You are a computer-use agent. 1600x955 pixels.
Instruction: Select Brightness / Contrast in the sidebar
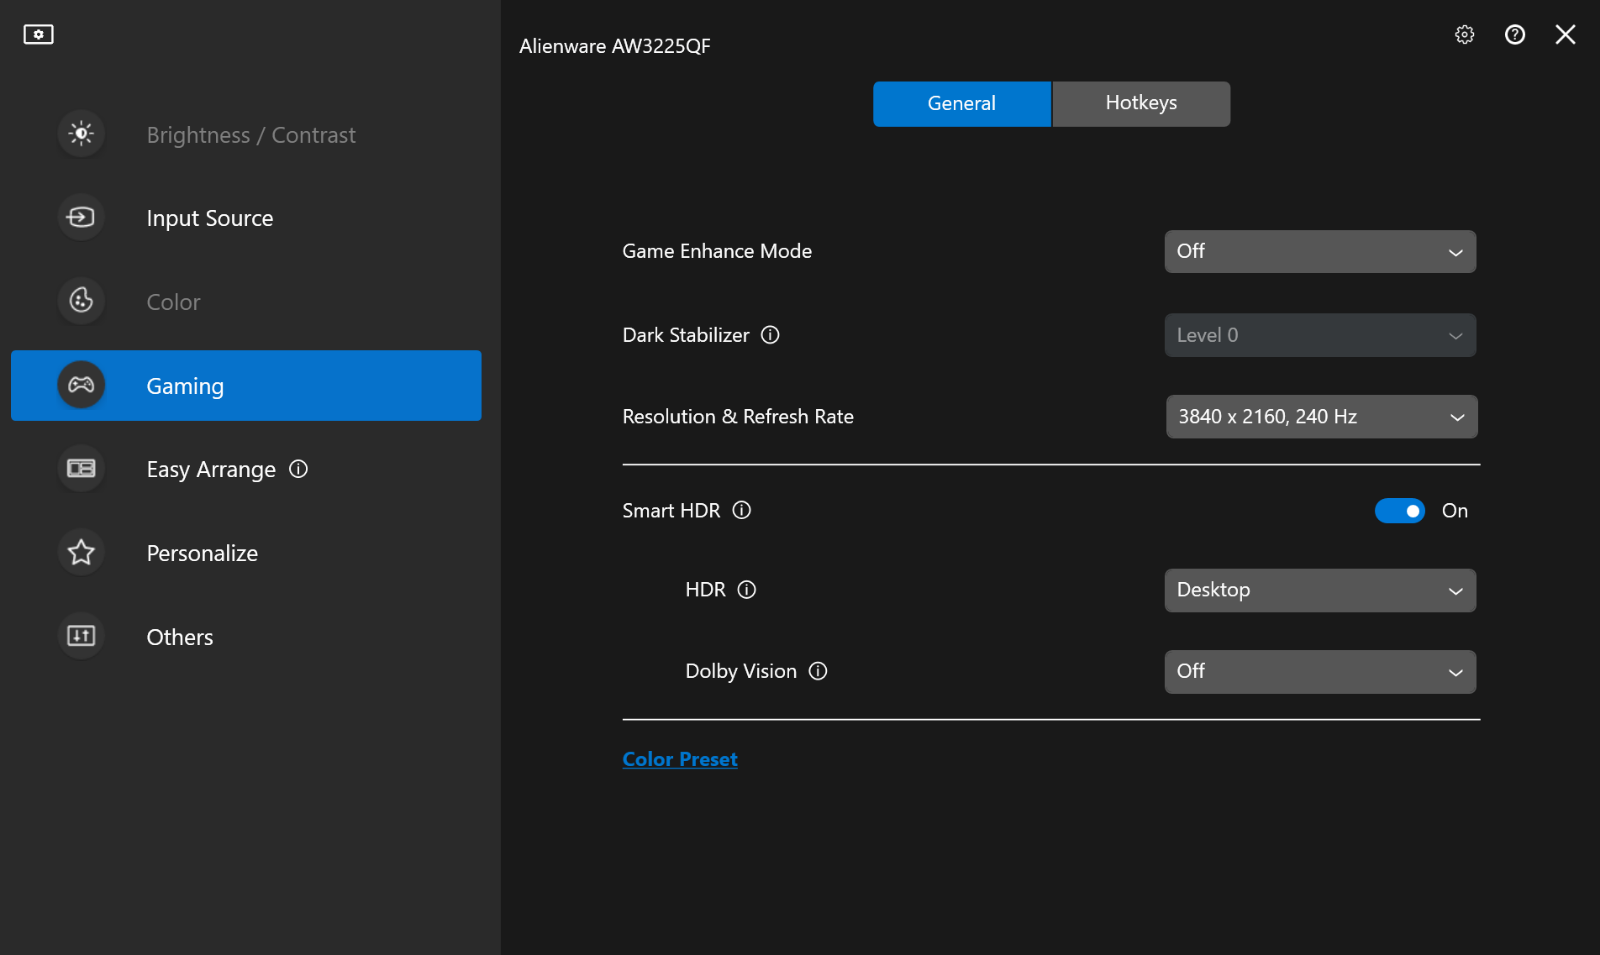[x=246, y=135]
